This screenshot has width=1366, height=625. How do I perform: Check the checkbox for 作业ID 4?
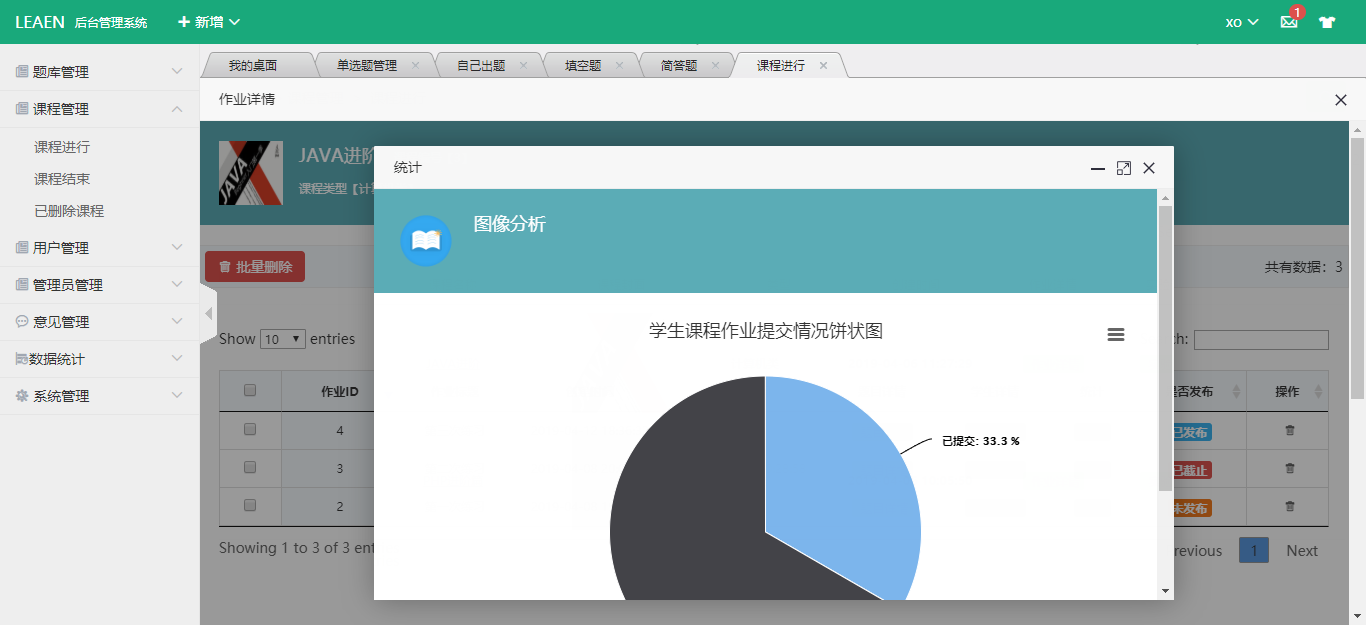[250, 429]
